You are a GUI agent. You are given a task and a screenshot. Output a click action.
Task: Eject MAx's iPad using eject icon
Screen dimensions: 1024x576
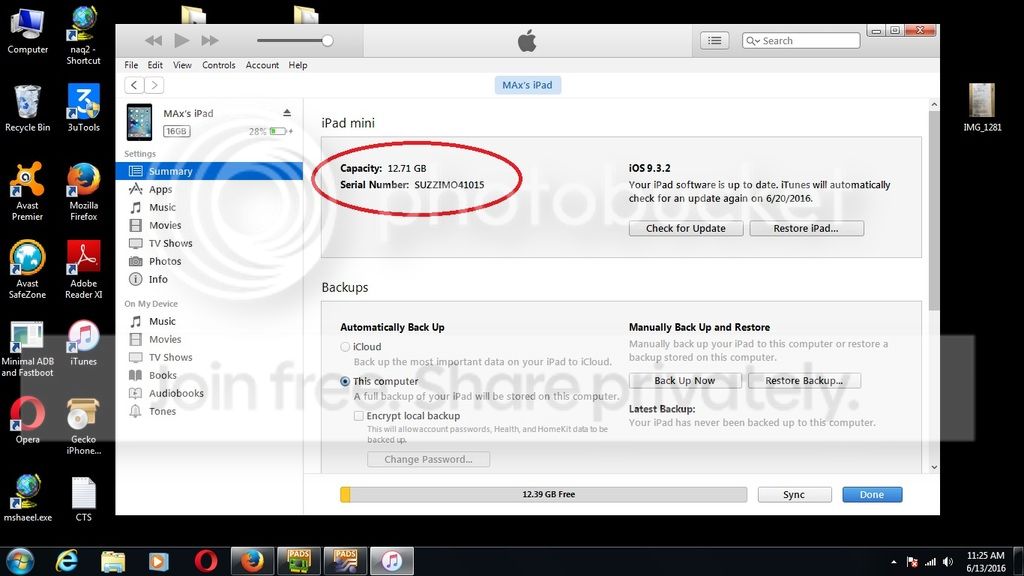[x=287, y=112]
